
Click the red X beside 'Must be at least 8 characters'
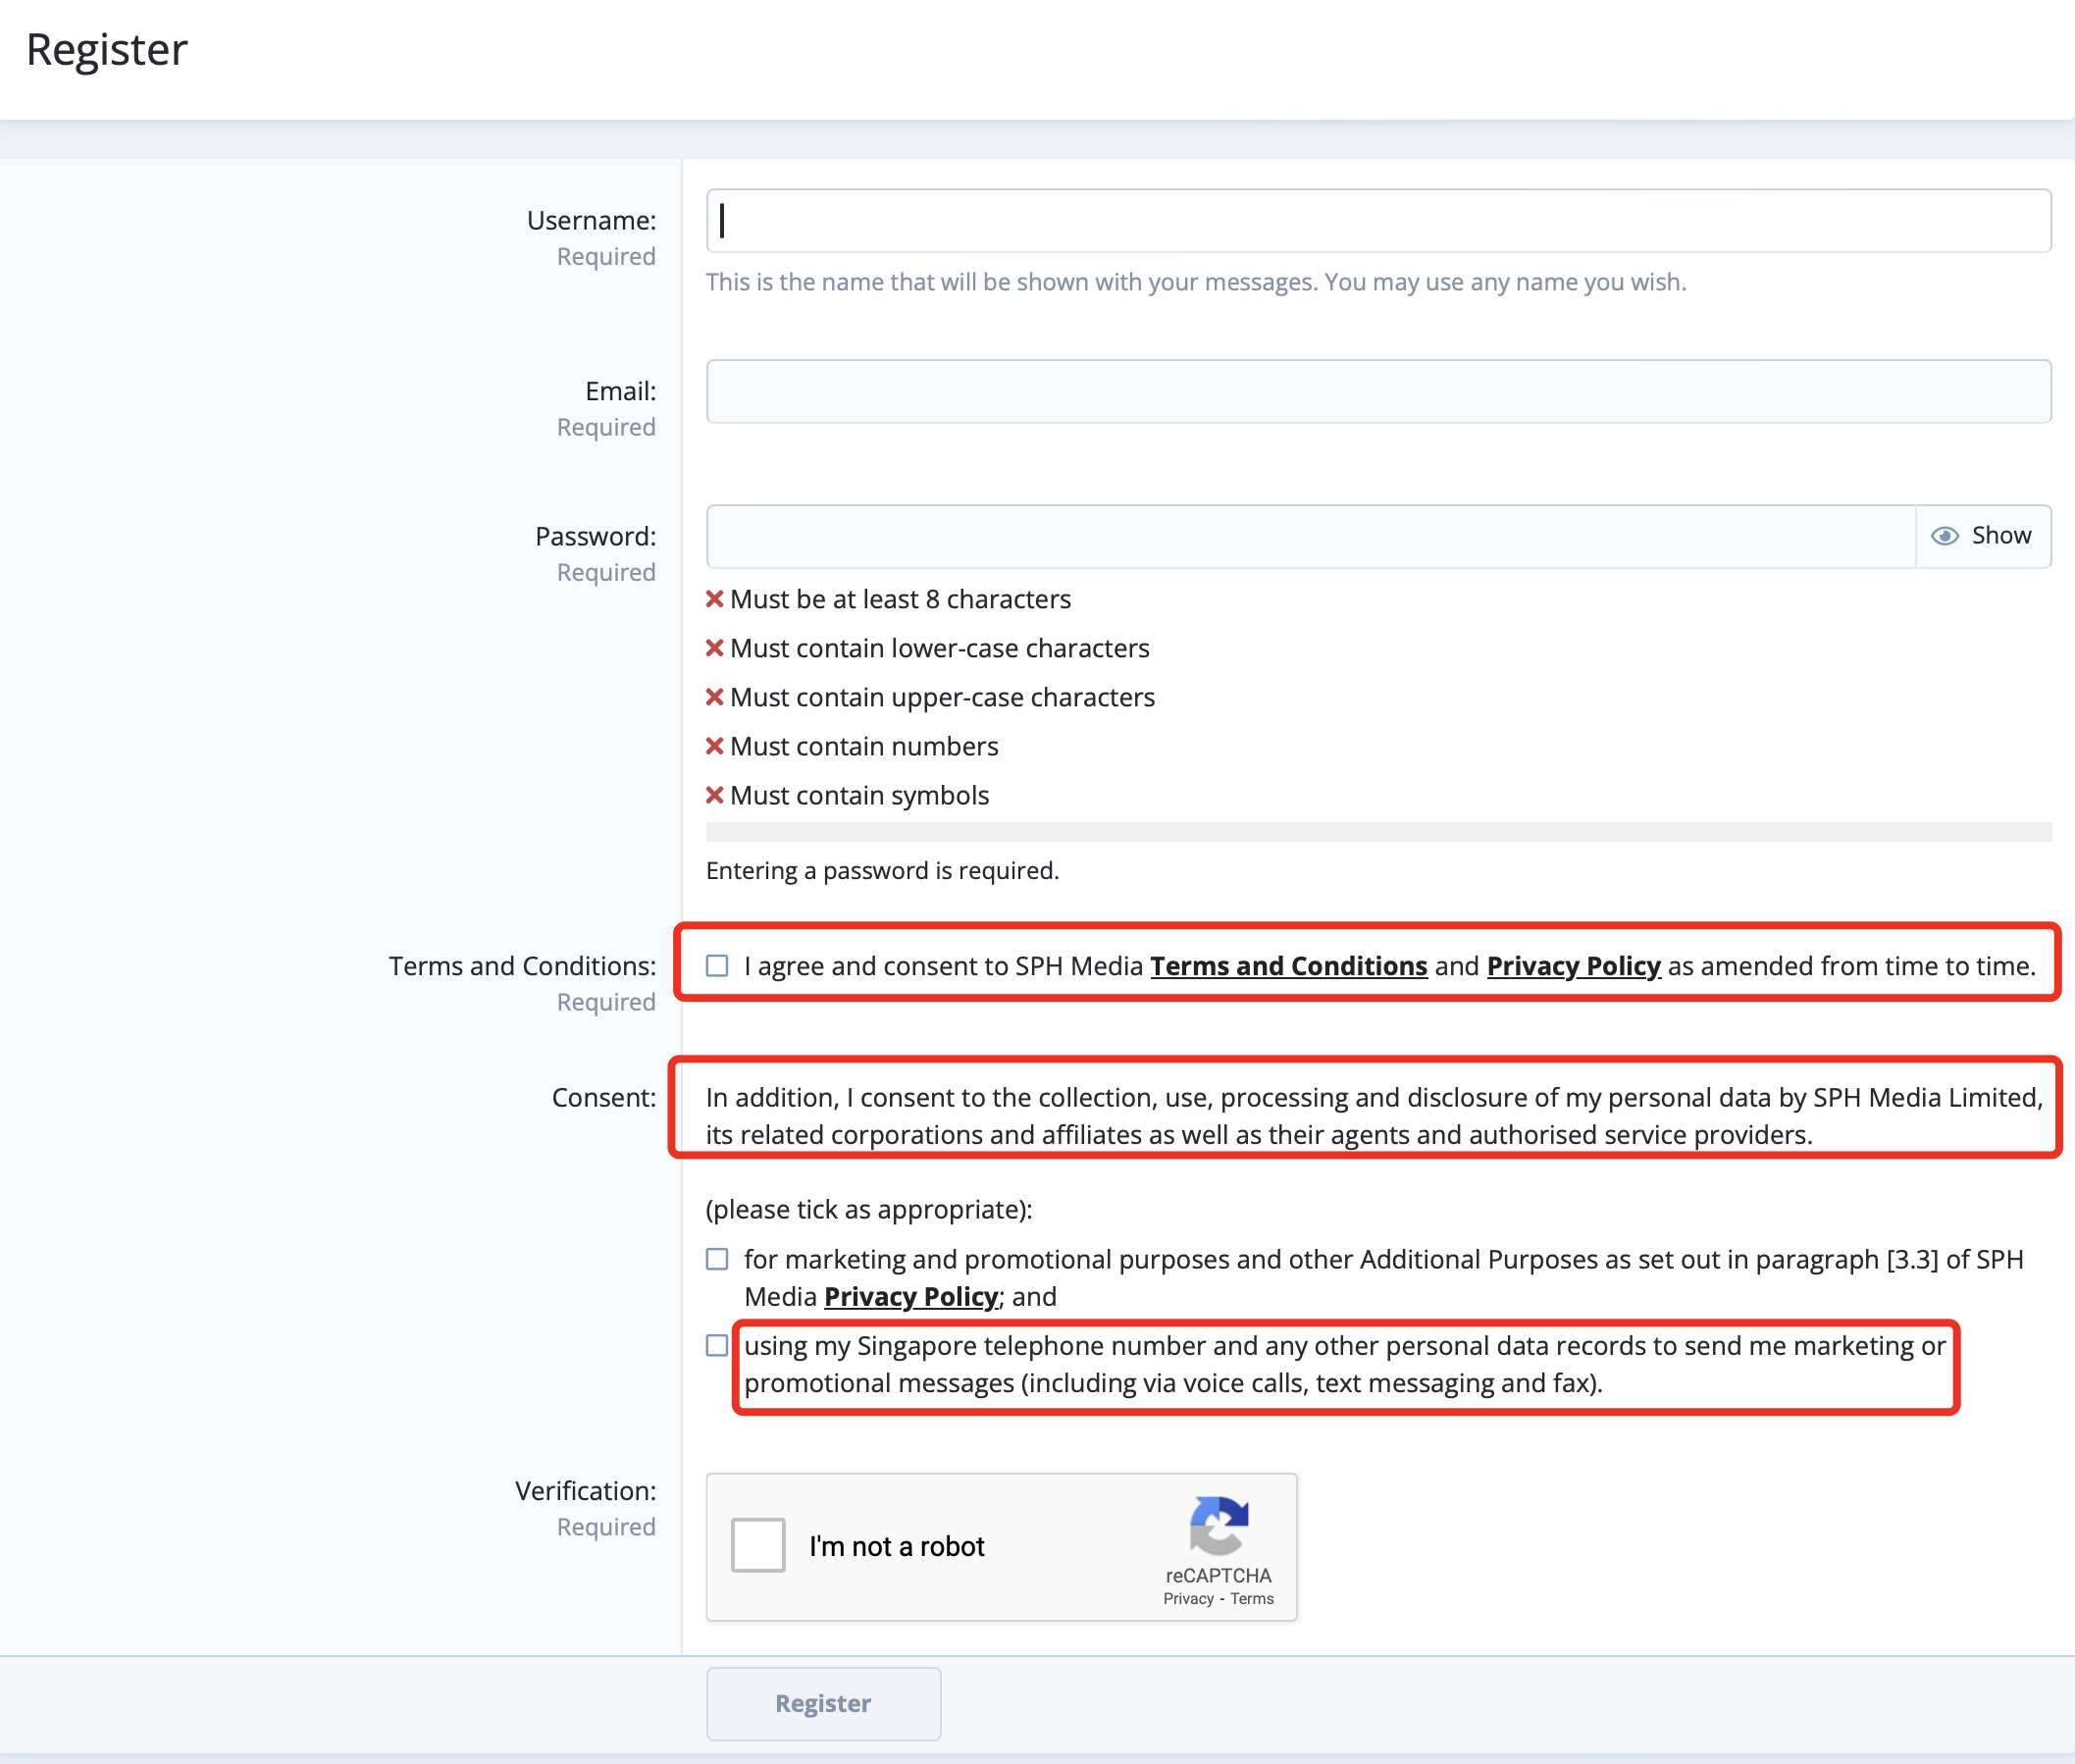714,599
